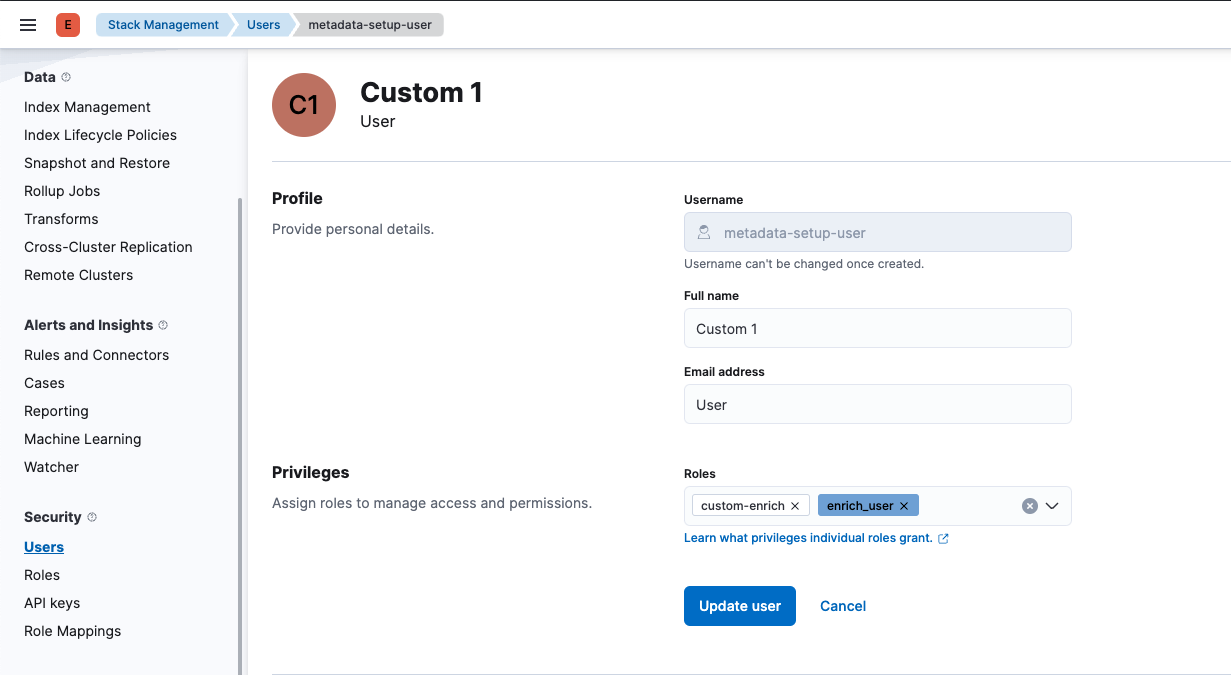
Task: Click the C1 user avatar circle
Action: click(x=304, y=105)
